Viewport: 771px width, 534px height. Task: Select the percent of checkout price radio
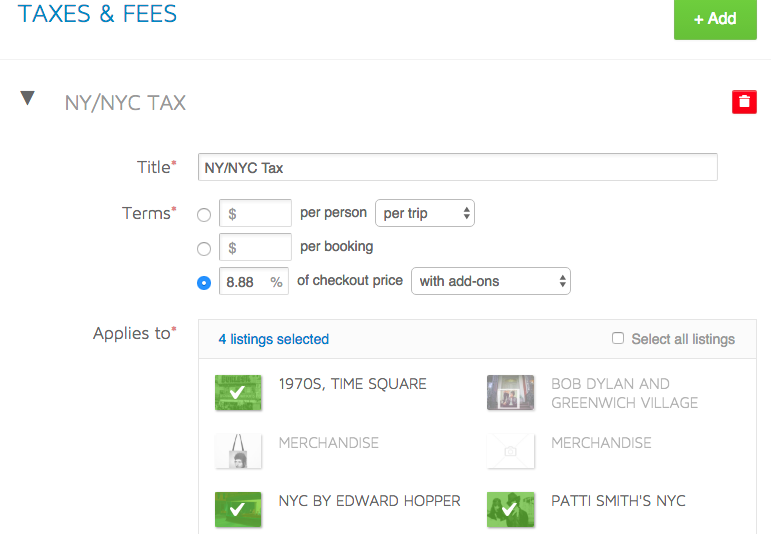[204, 283]
